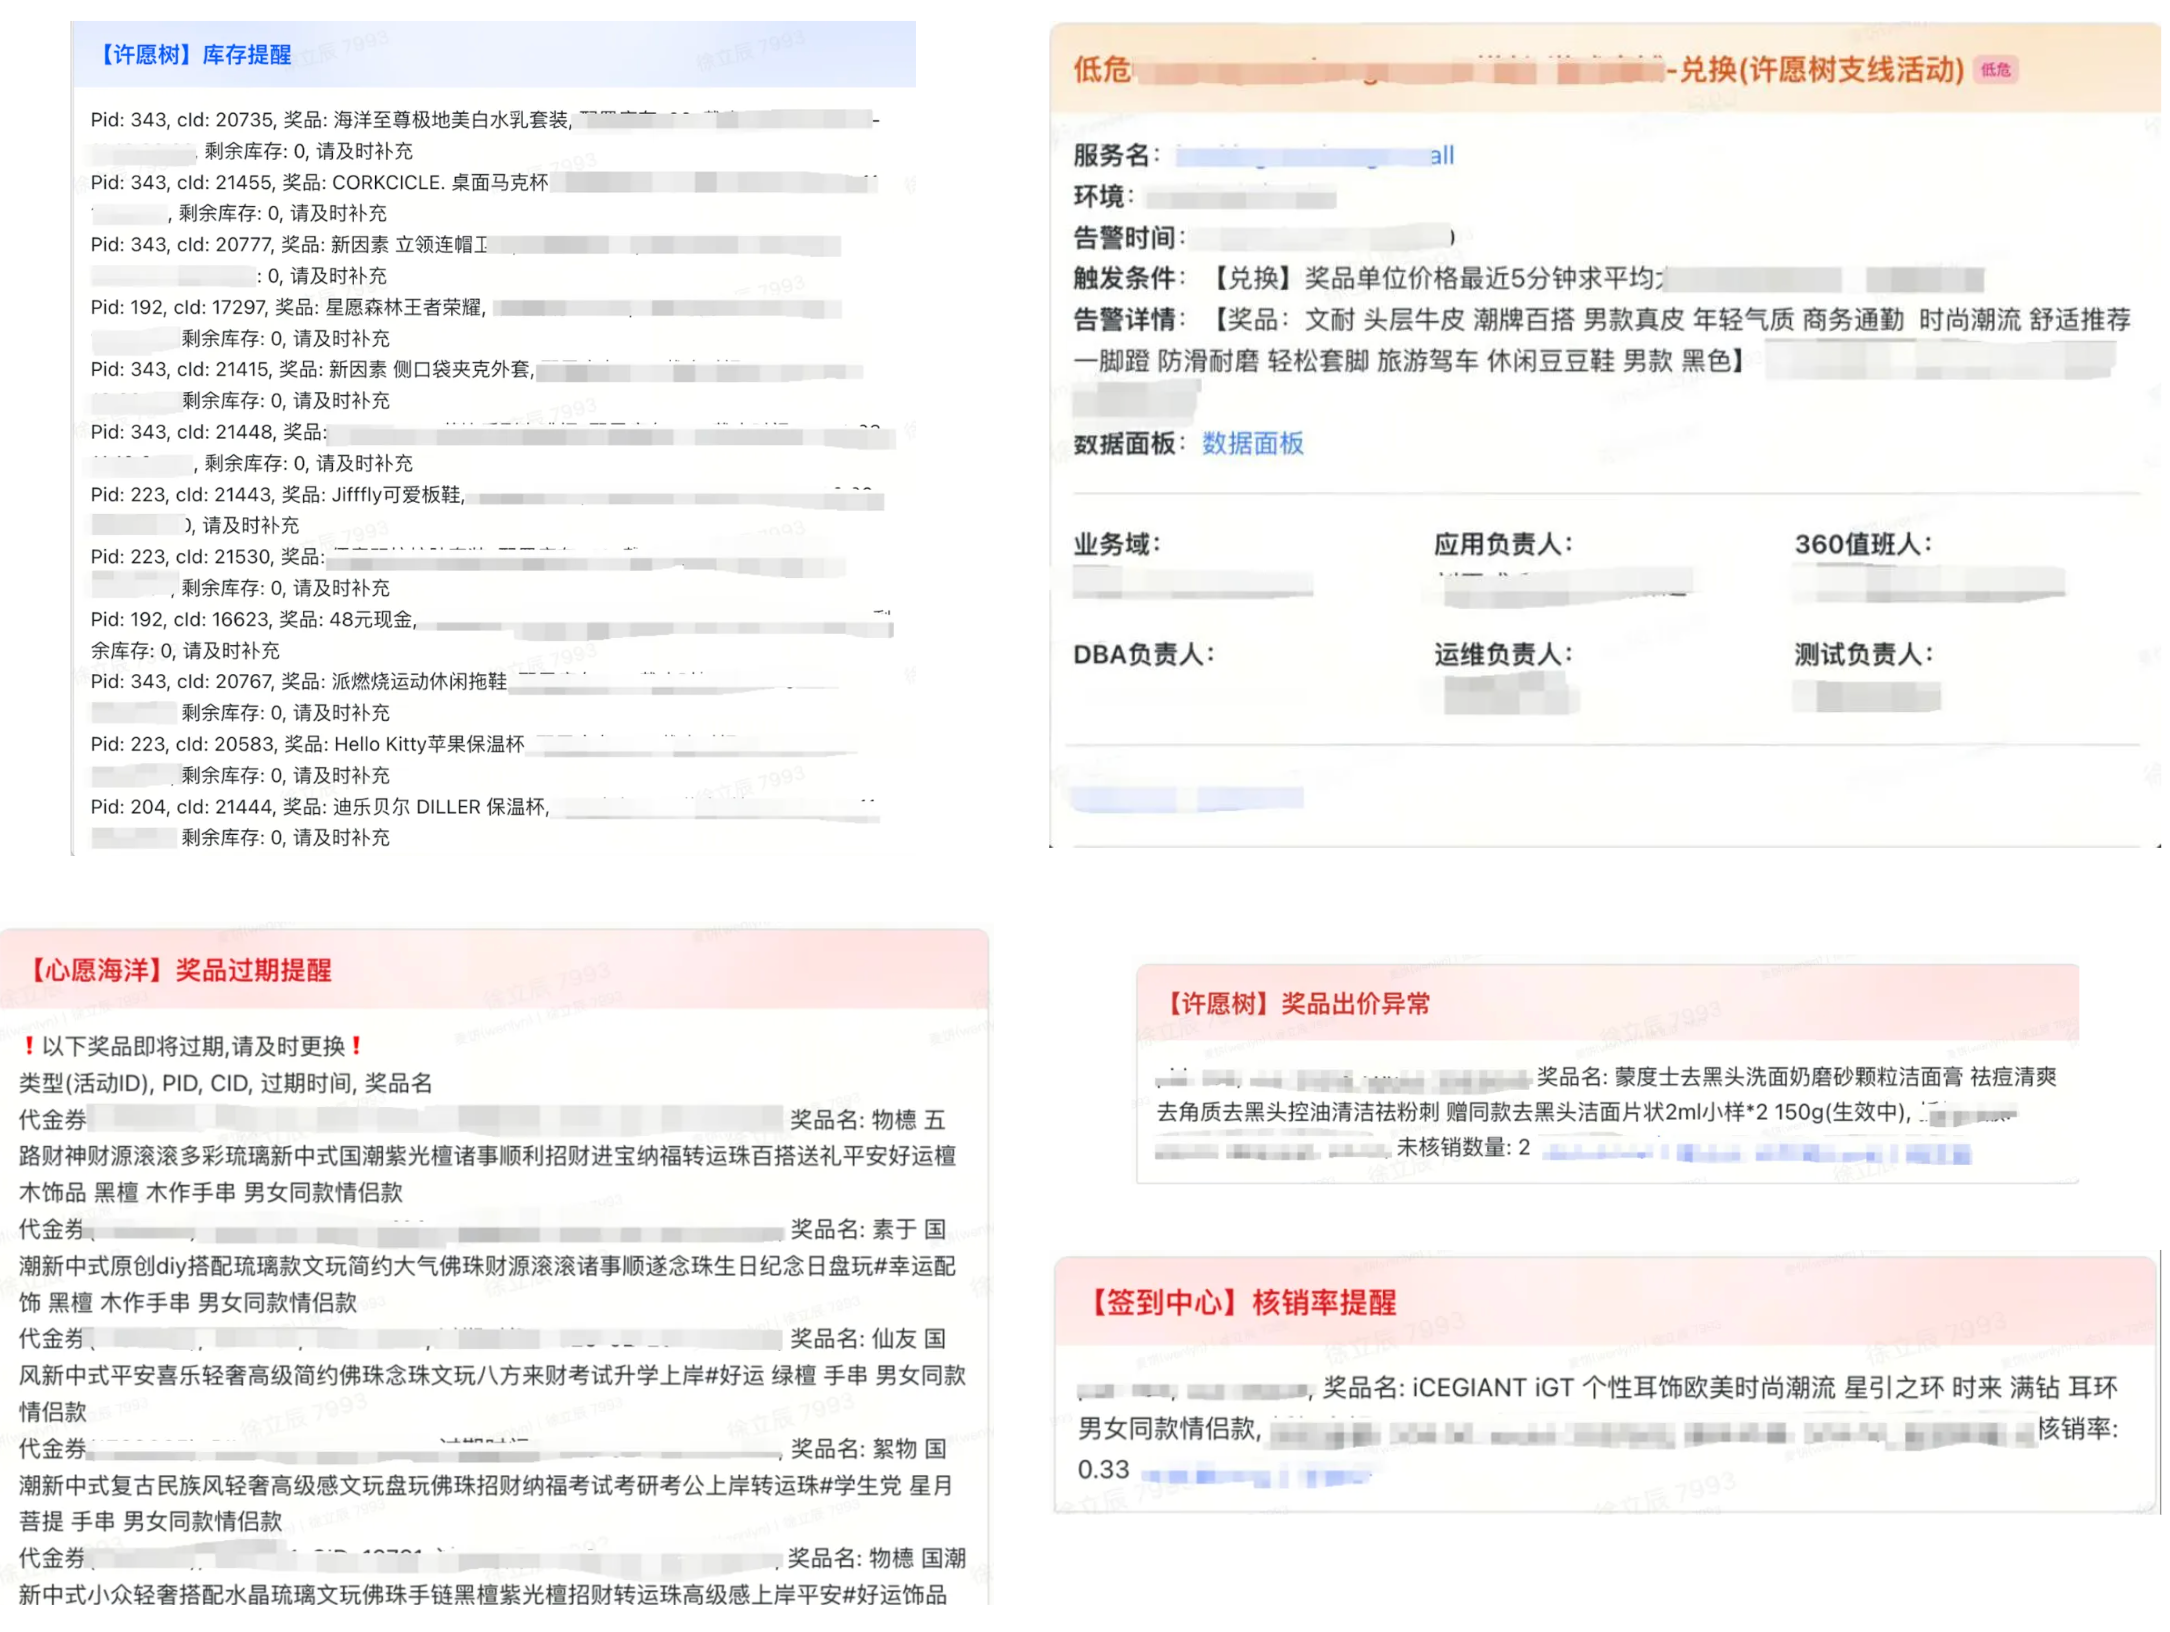Click the 低危 severity tag badge
The height and width of the screenshot is (1632, 2170).
tap(1994, 69)
